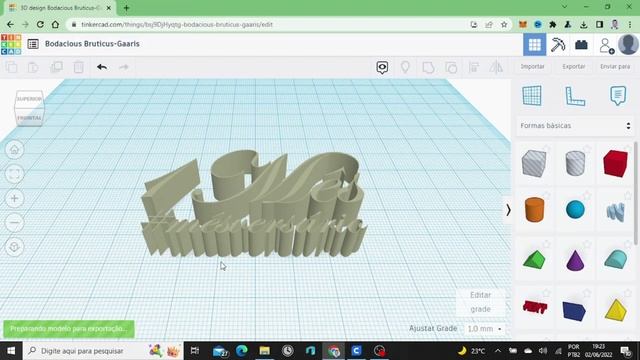Zoom in with the plus button
Screen dimensions: 640x360
pyautogui.click(x=14, y=198)
